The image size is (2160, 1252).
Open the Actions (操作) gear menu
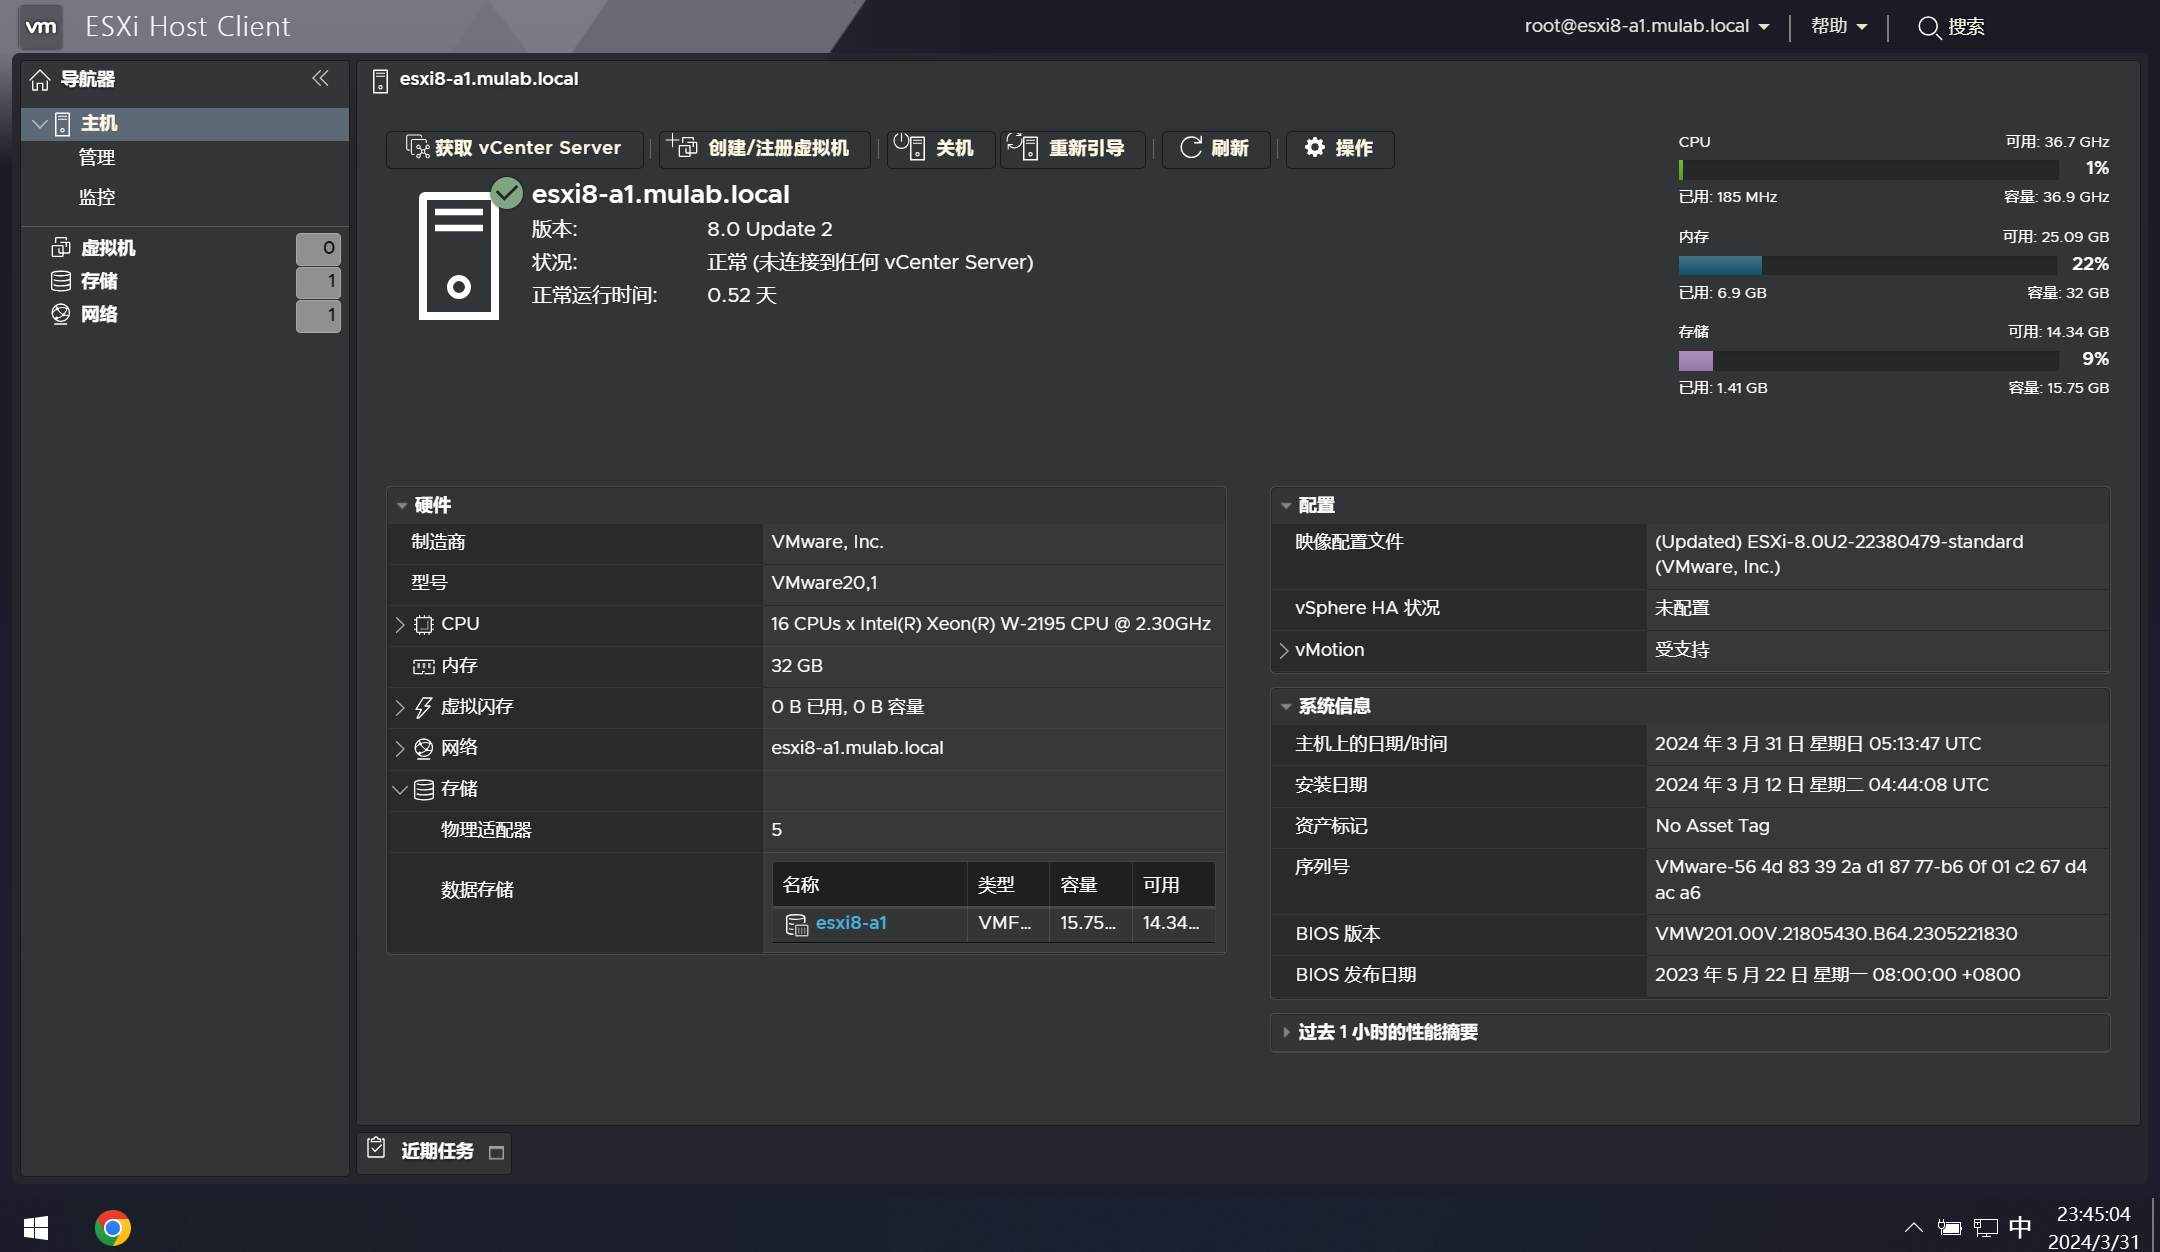(1339, 148)
